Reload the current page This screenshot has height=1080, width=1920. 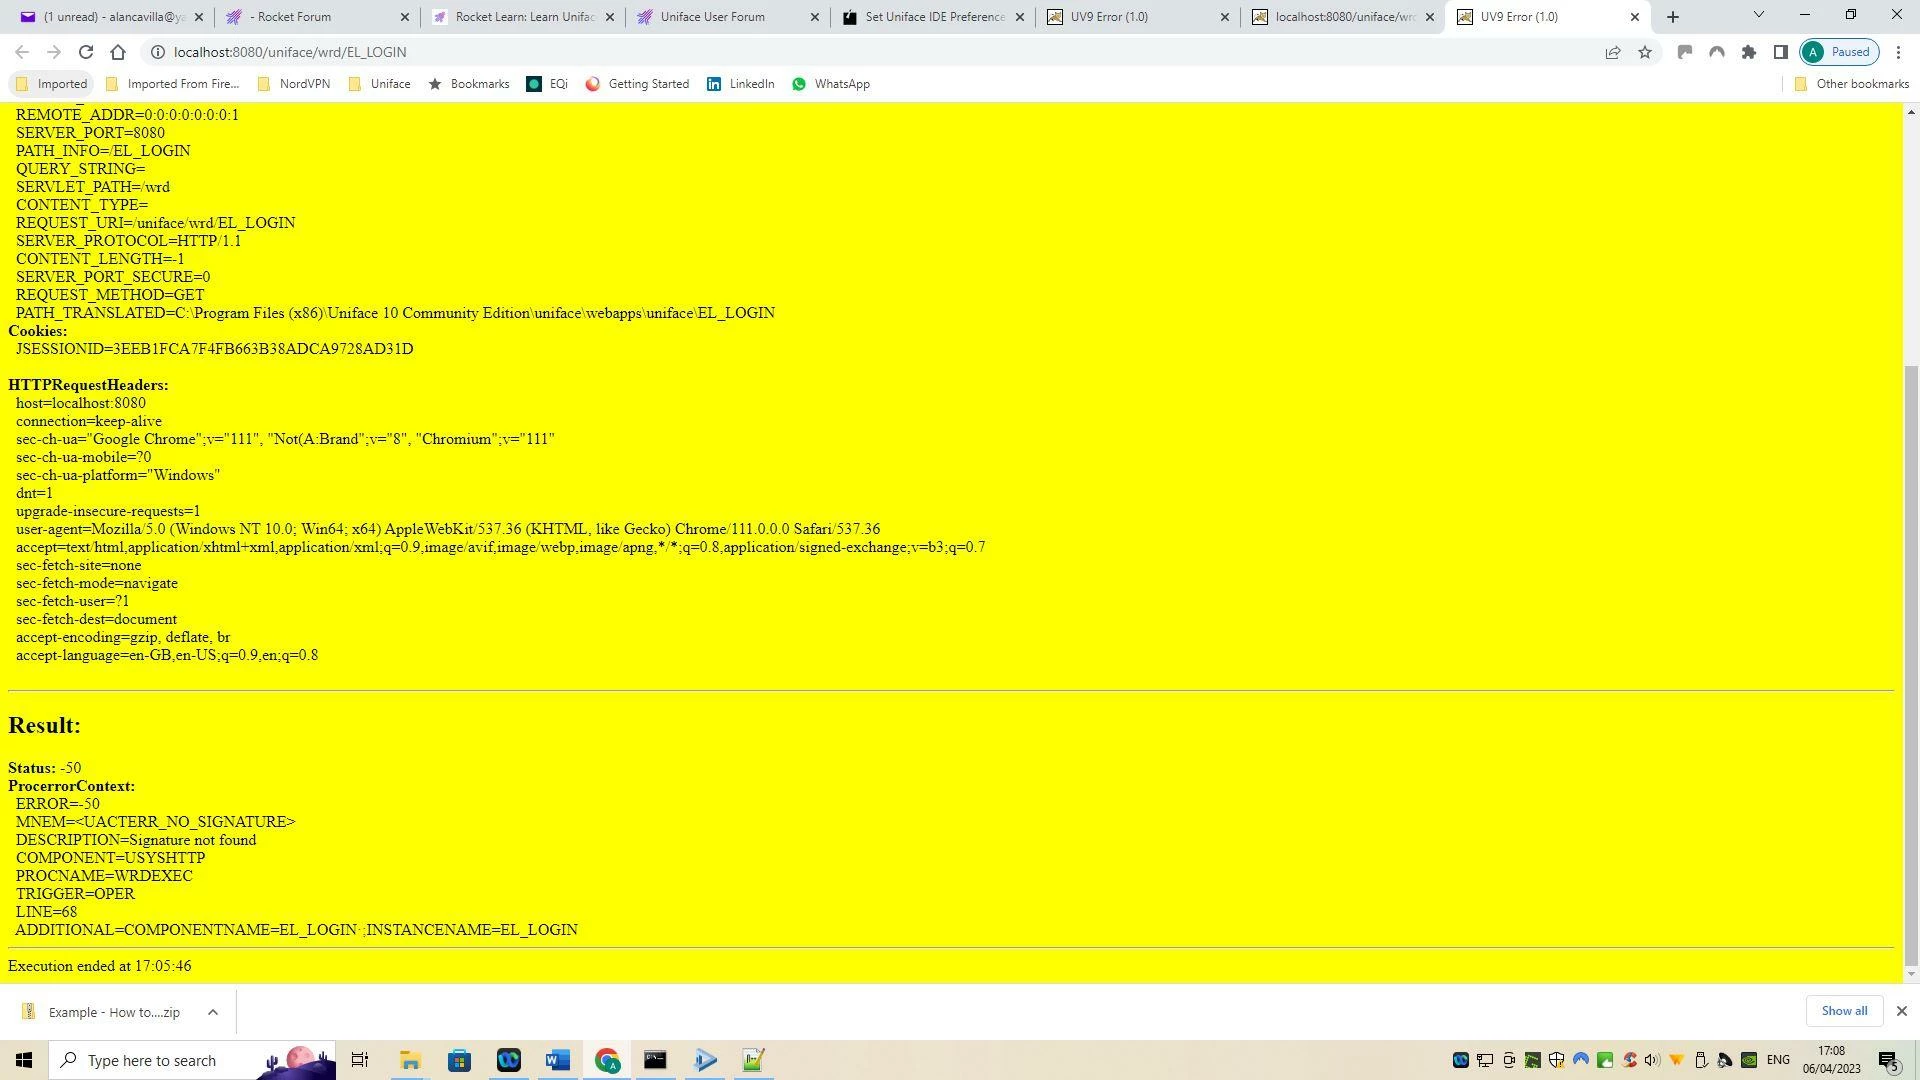[x=86, y=52]
